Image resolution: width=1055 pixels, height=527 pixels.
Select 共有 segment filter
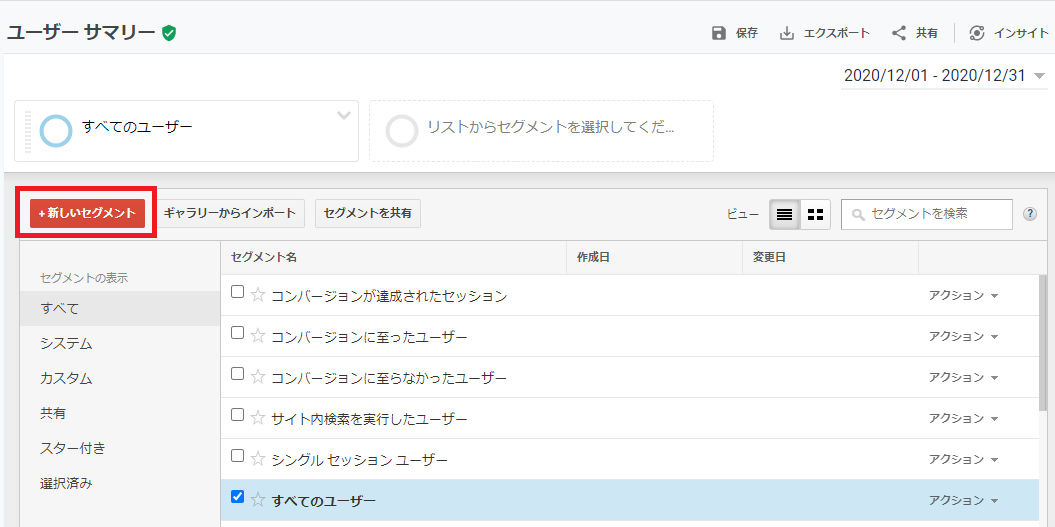click(120, 413)
